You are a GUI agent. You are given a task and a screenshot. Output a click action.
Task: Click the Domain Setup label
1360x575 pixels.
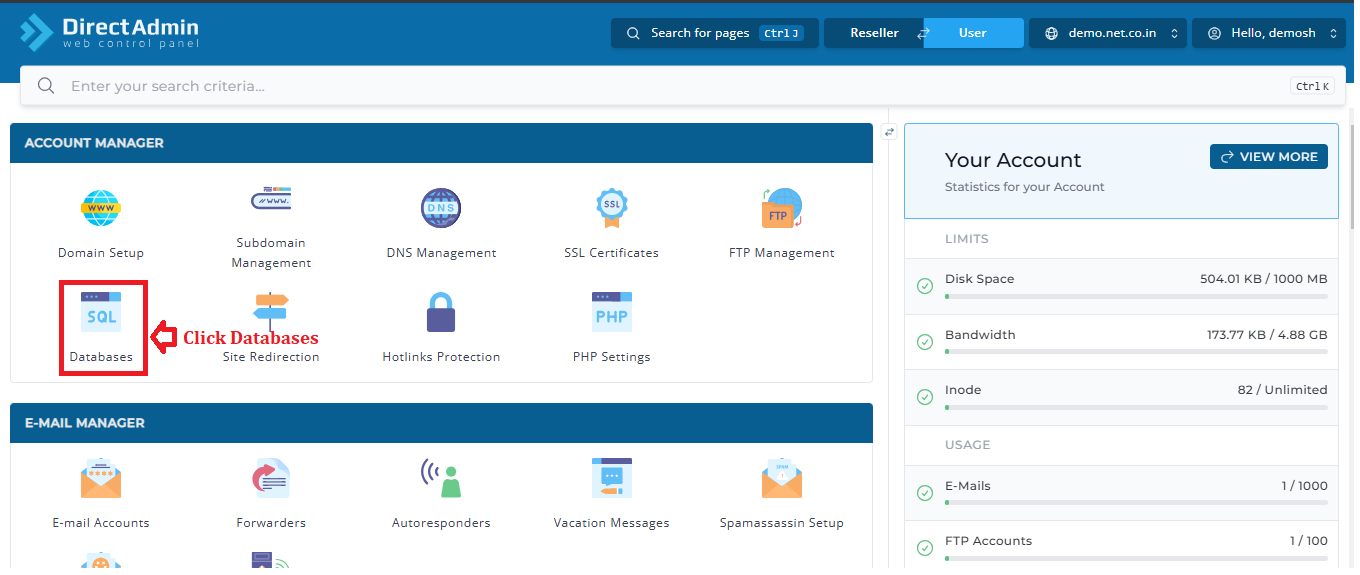click(101, 253)
